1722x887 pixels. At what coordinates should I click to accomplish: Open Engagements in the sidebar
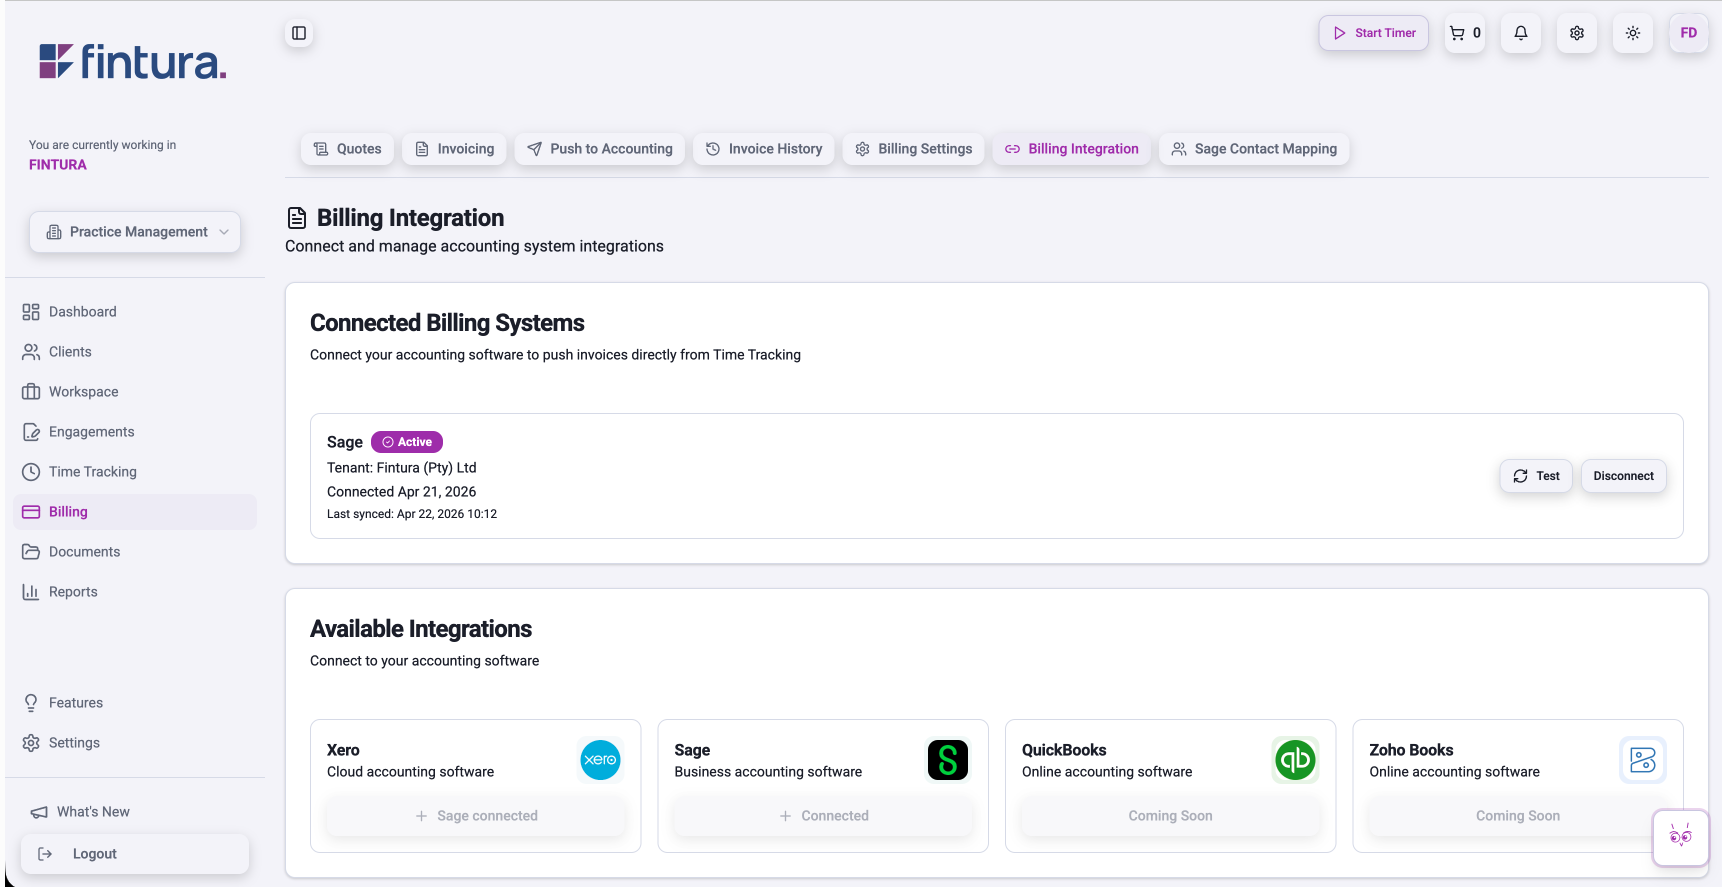coord(135,432)
